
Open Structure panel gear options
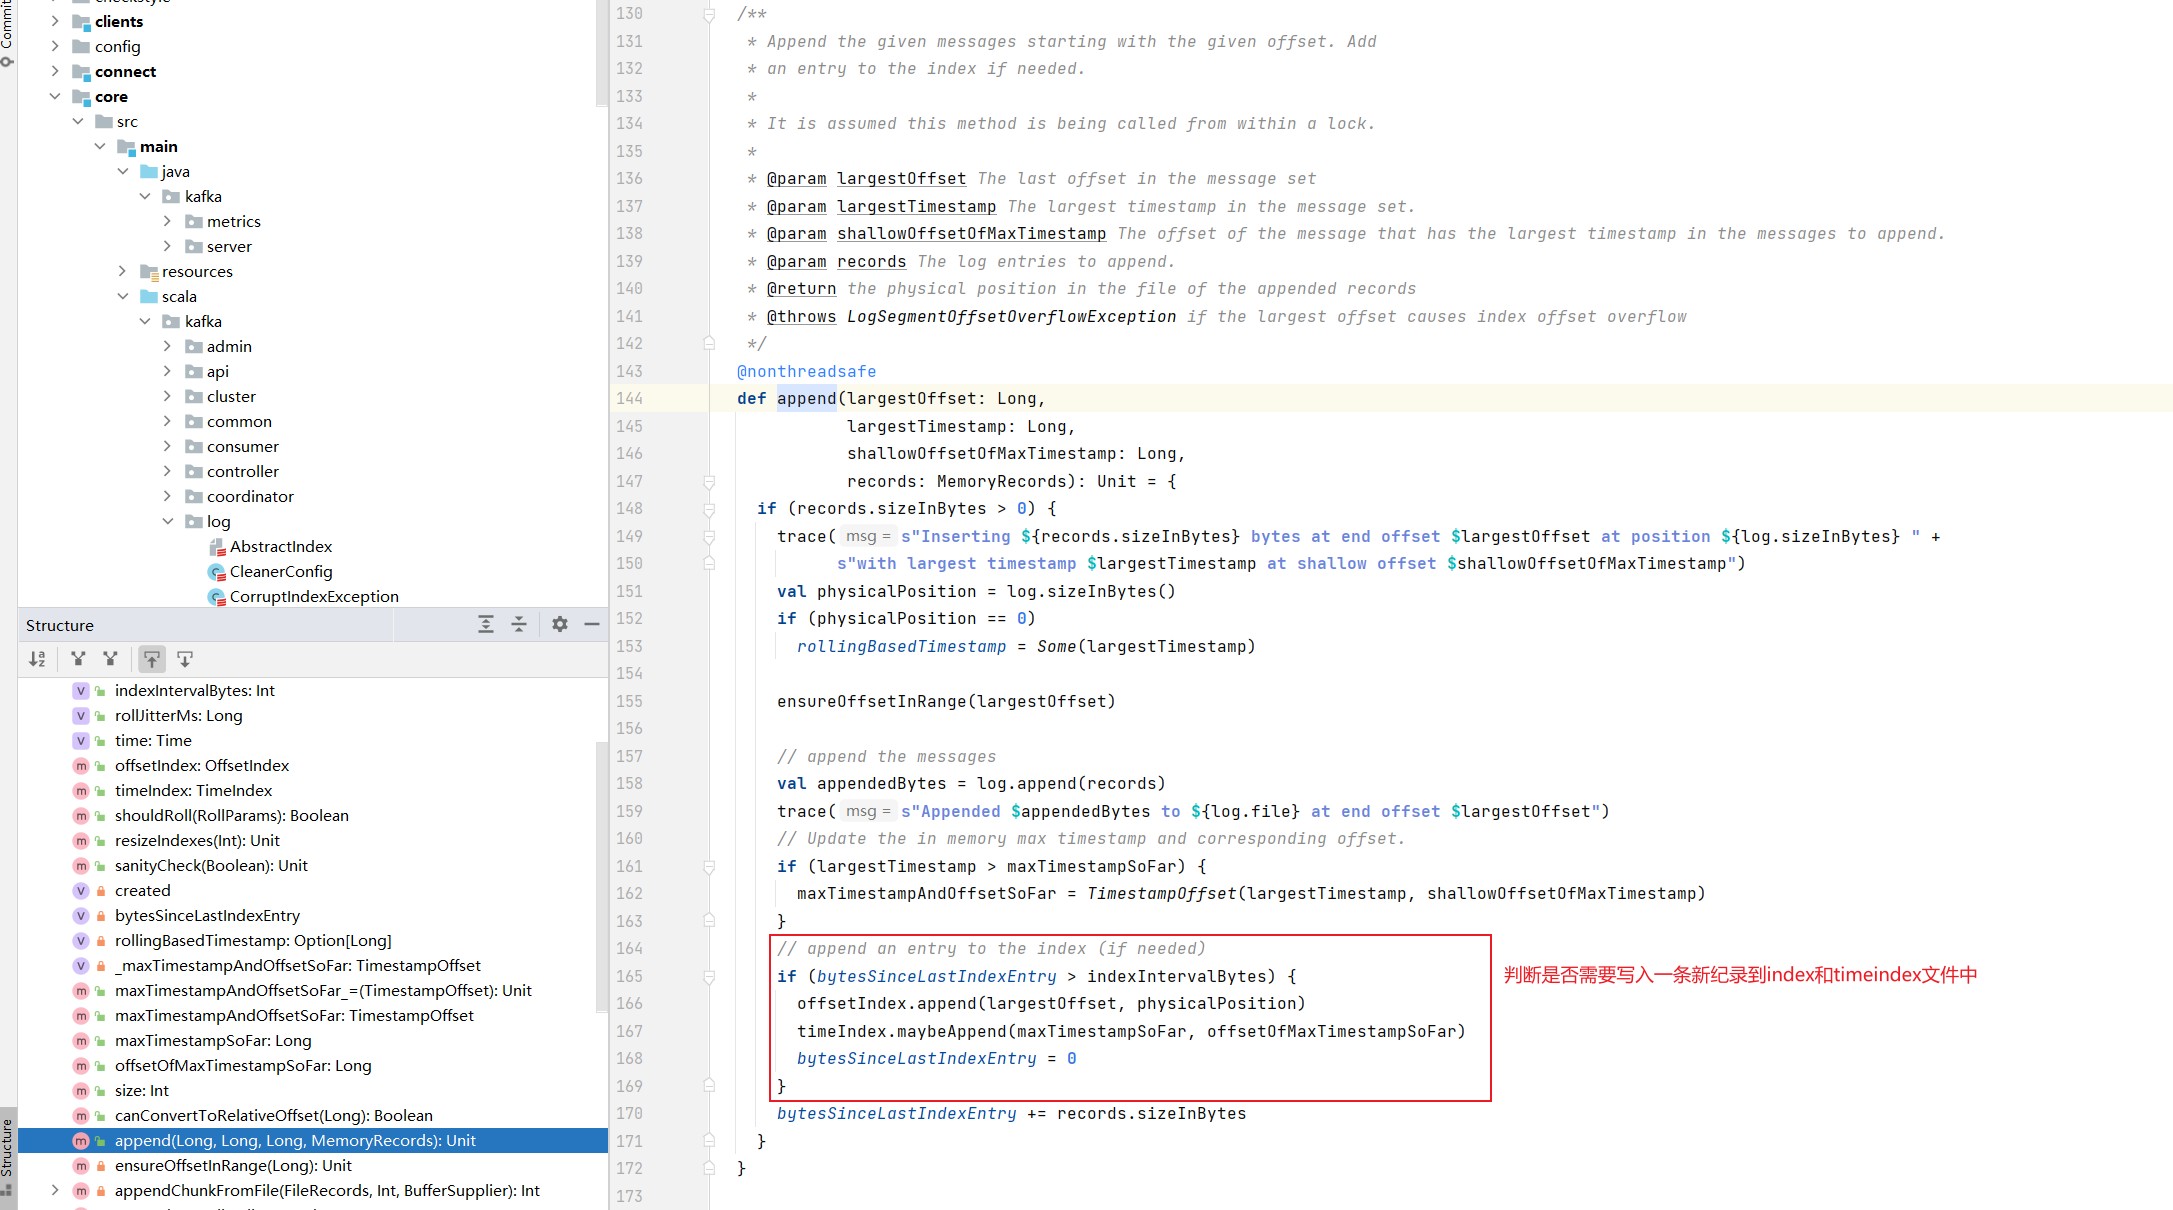point(560,625)
